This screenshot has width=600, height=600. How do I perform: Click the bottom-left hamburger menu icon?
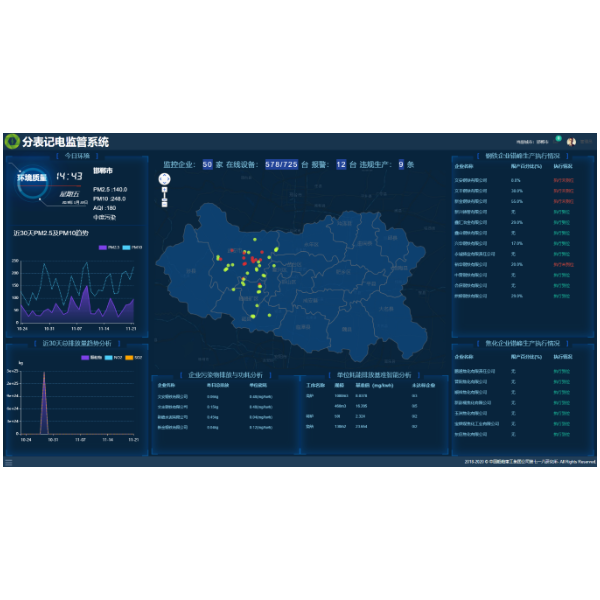9,462
